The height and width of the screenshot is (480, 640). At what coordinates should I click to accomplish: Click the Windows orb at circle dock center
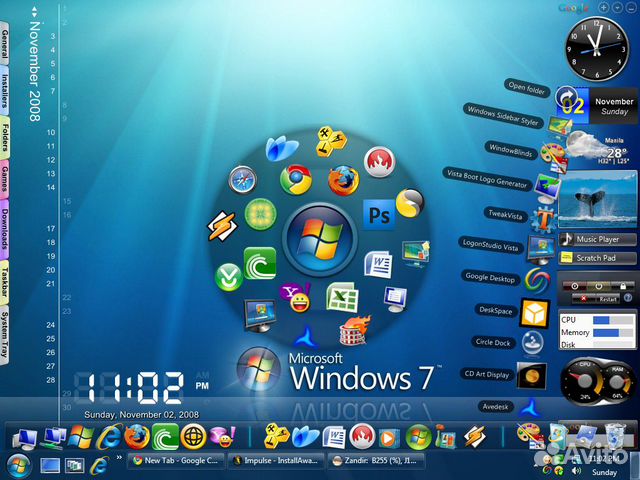click(320, 241)
